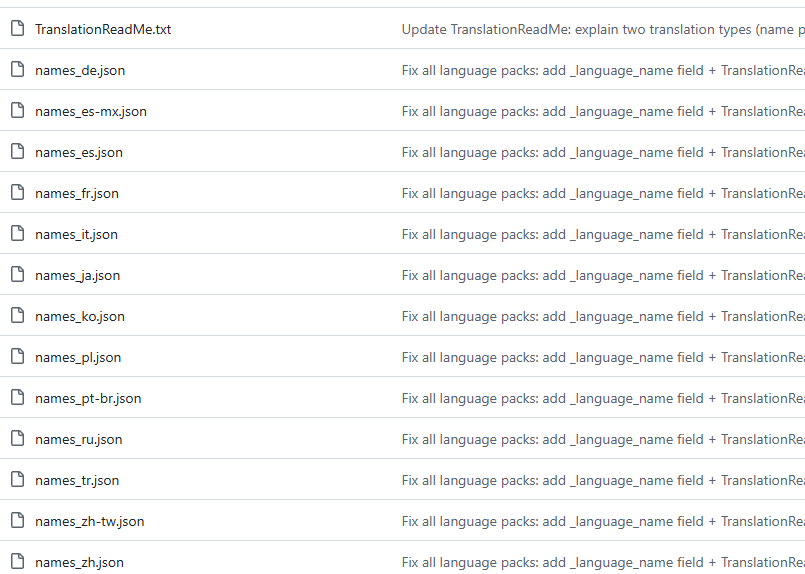Click file icon beside names_fr.json
The image size is (805, 574).
point(17,193)
